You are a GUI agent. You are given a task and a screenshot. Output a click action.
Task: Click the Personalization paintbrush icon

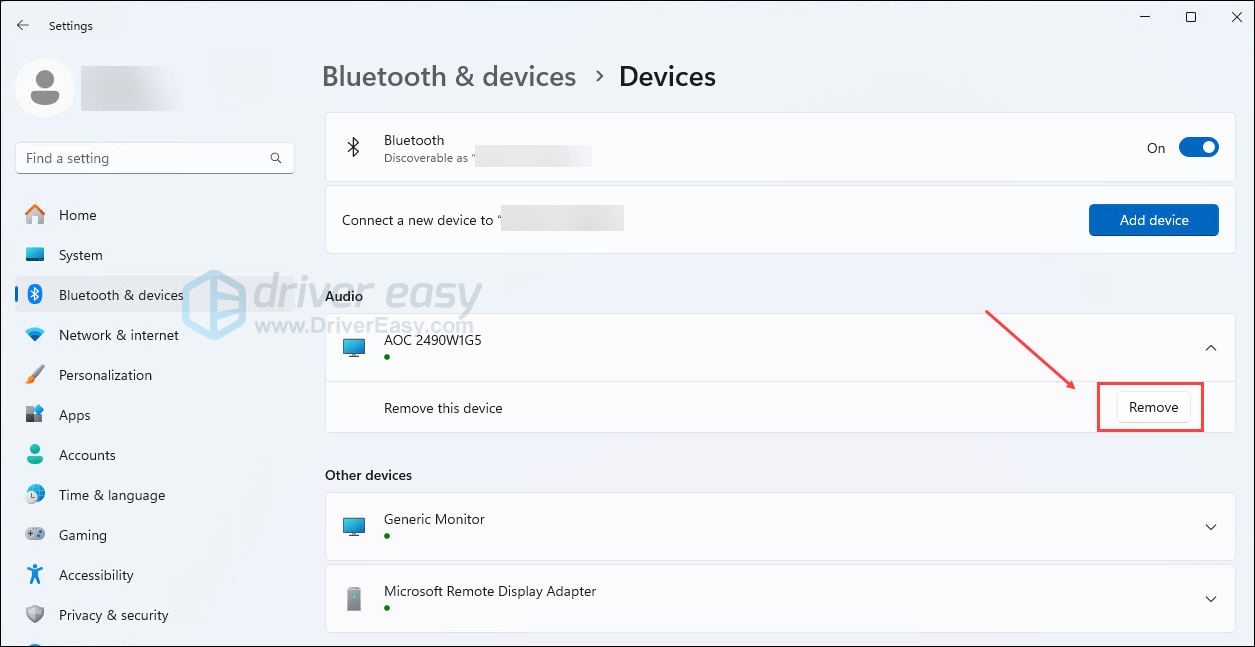click(x=35, y=375)
